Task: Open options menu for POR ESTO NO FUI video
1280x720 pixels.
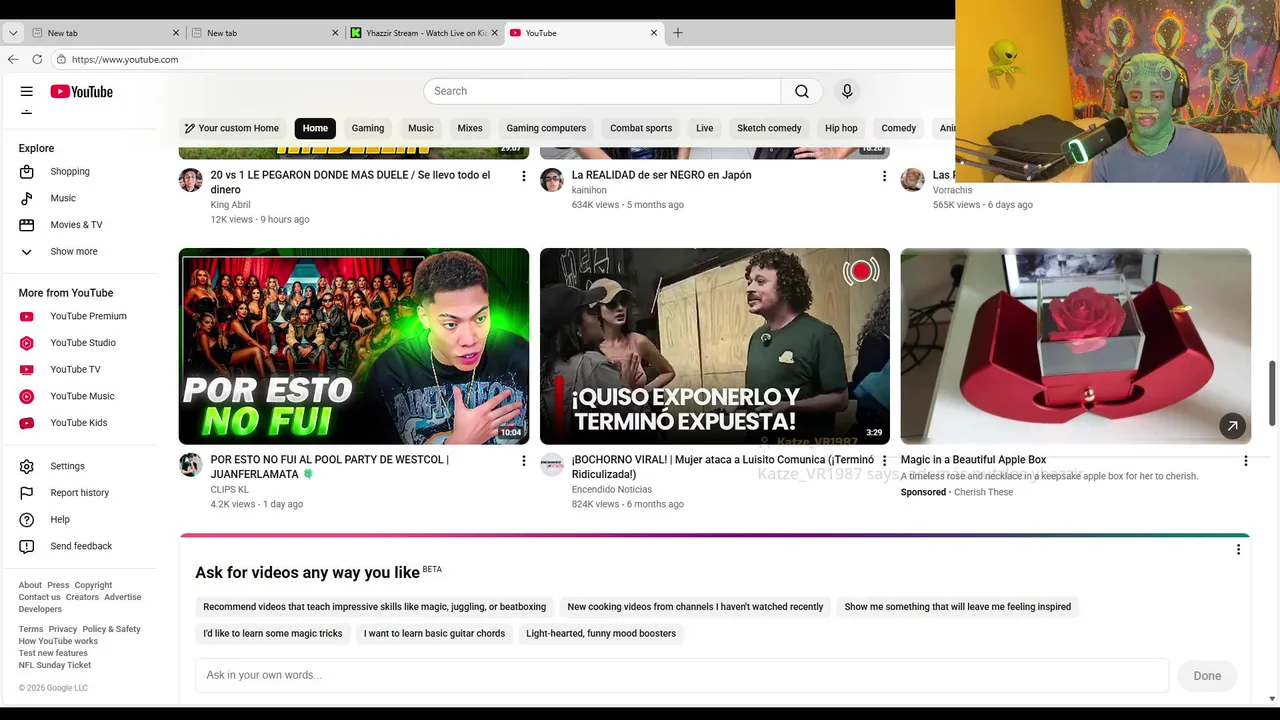Action: (523, 461)
